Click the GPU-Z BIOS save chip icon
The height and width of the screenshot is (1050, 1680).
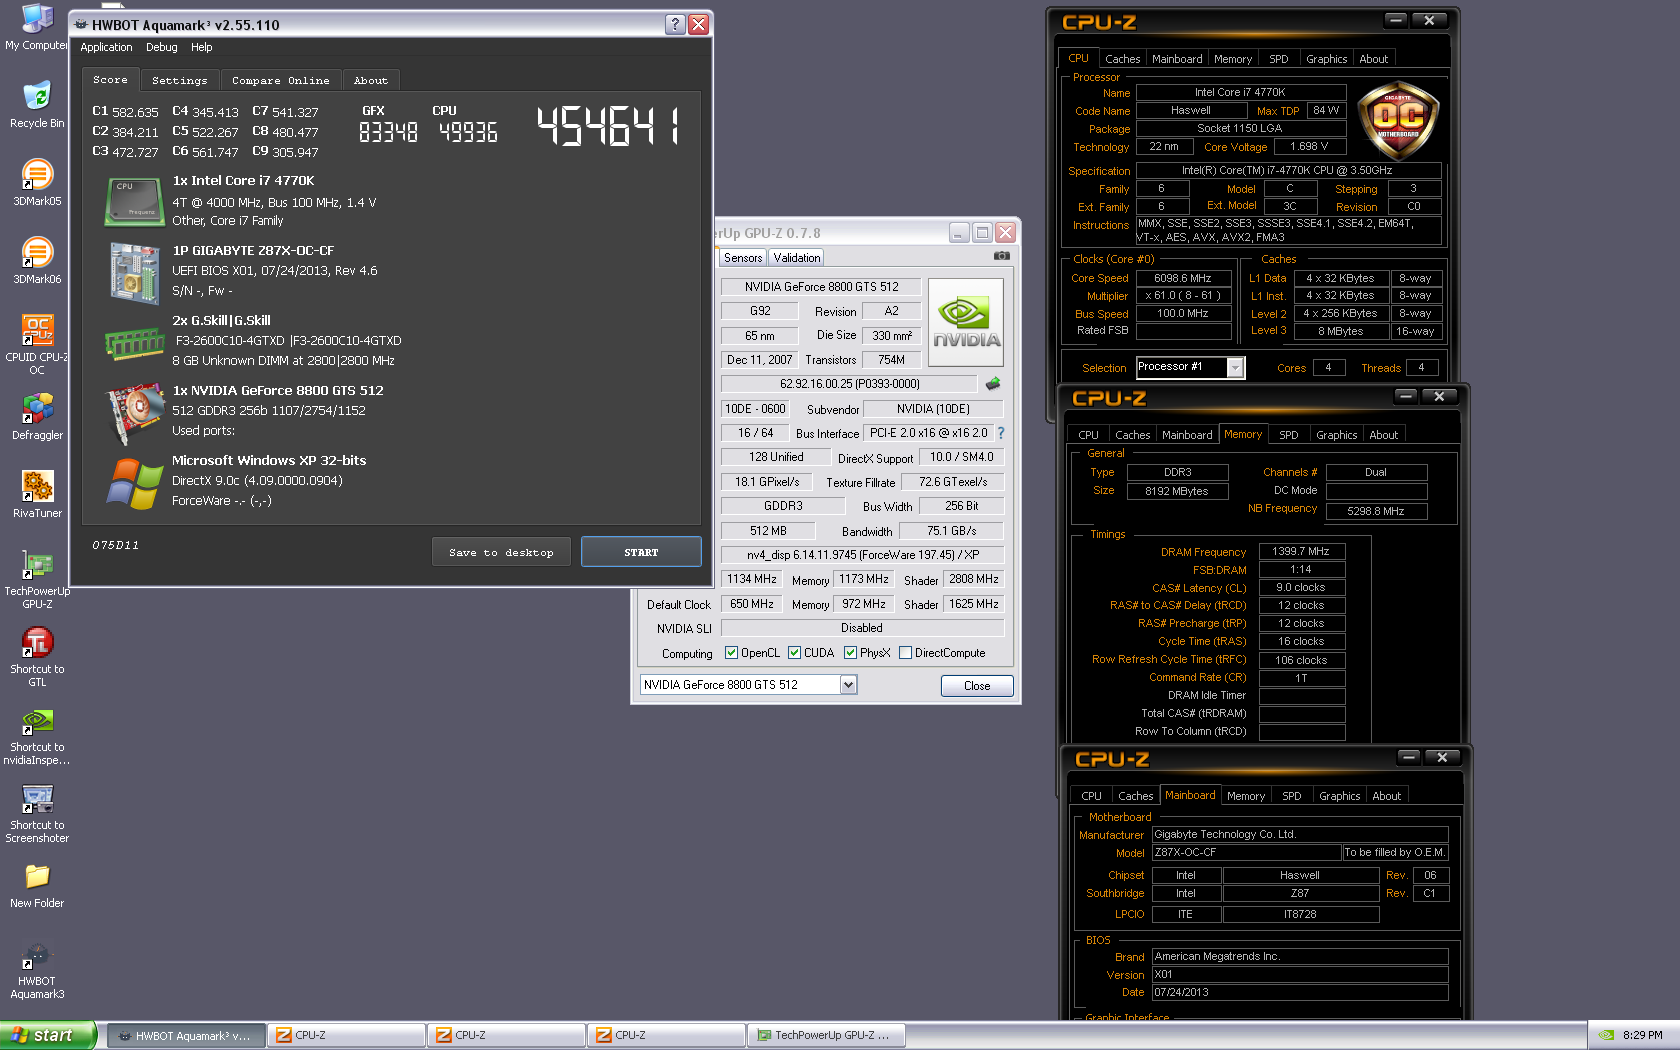(993, 384)
